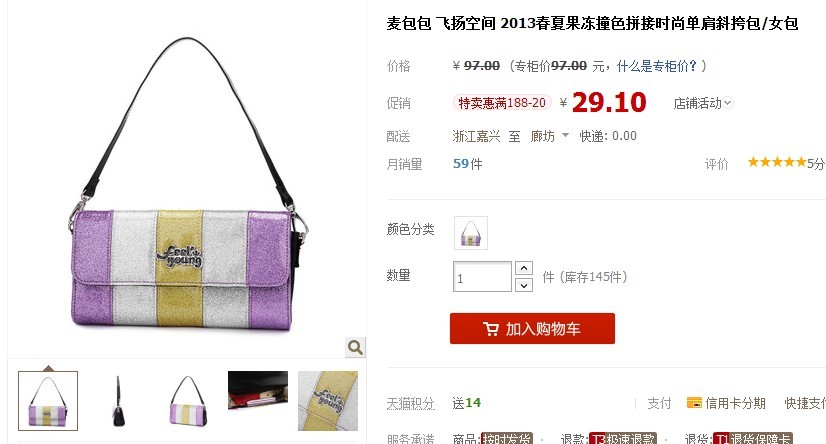Select the logo close-up thumbnail

click(x=328, y=401)
